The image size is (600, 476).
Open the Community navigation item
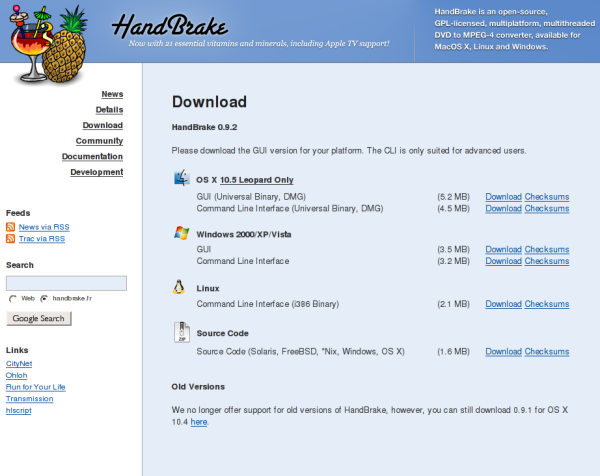pos(99,141)
